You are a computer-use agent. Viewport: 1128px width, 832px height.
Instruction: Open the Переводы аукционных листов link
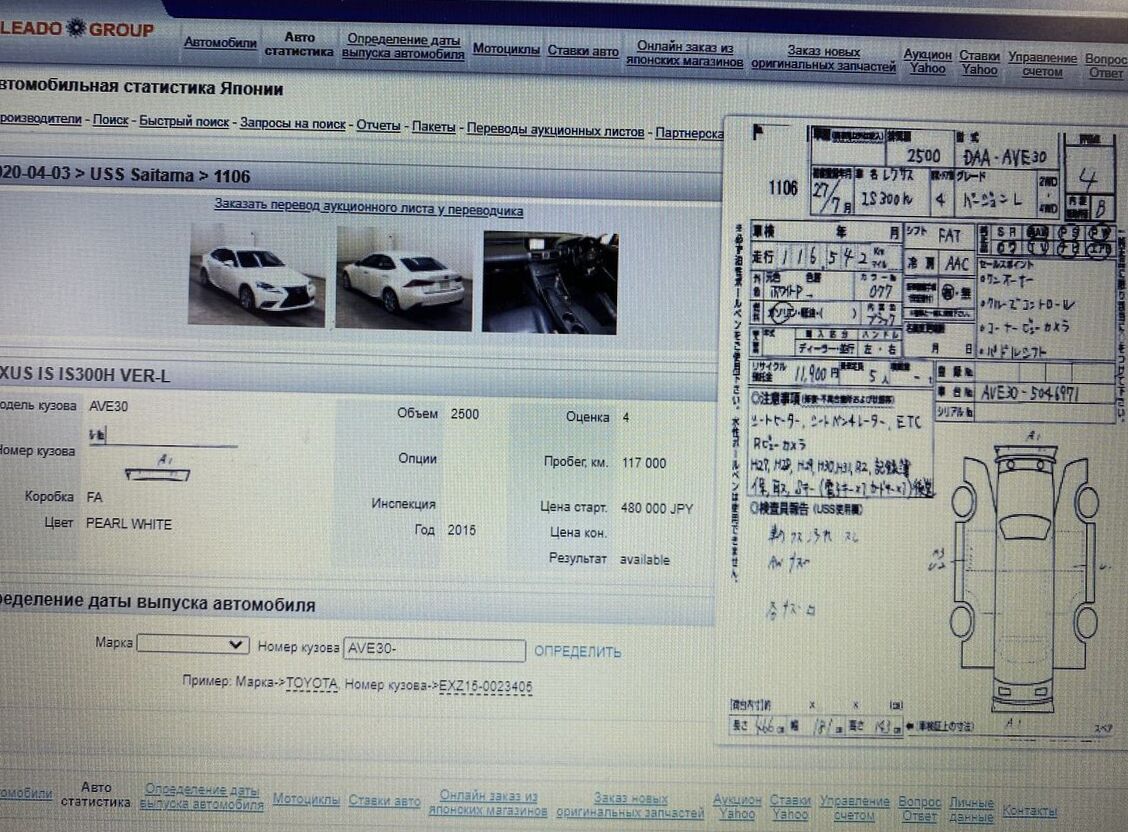(555, 130)
